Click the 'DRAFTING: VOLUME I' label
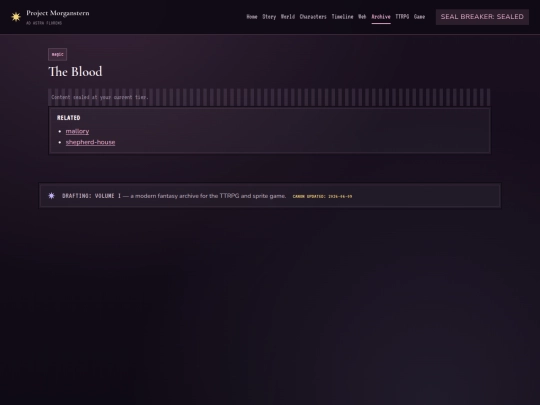This screenshot has width=540, height=405. coord(91,196)
